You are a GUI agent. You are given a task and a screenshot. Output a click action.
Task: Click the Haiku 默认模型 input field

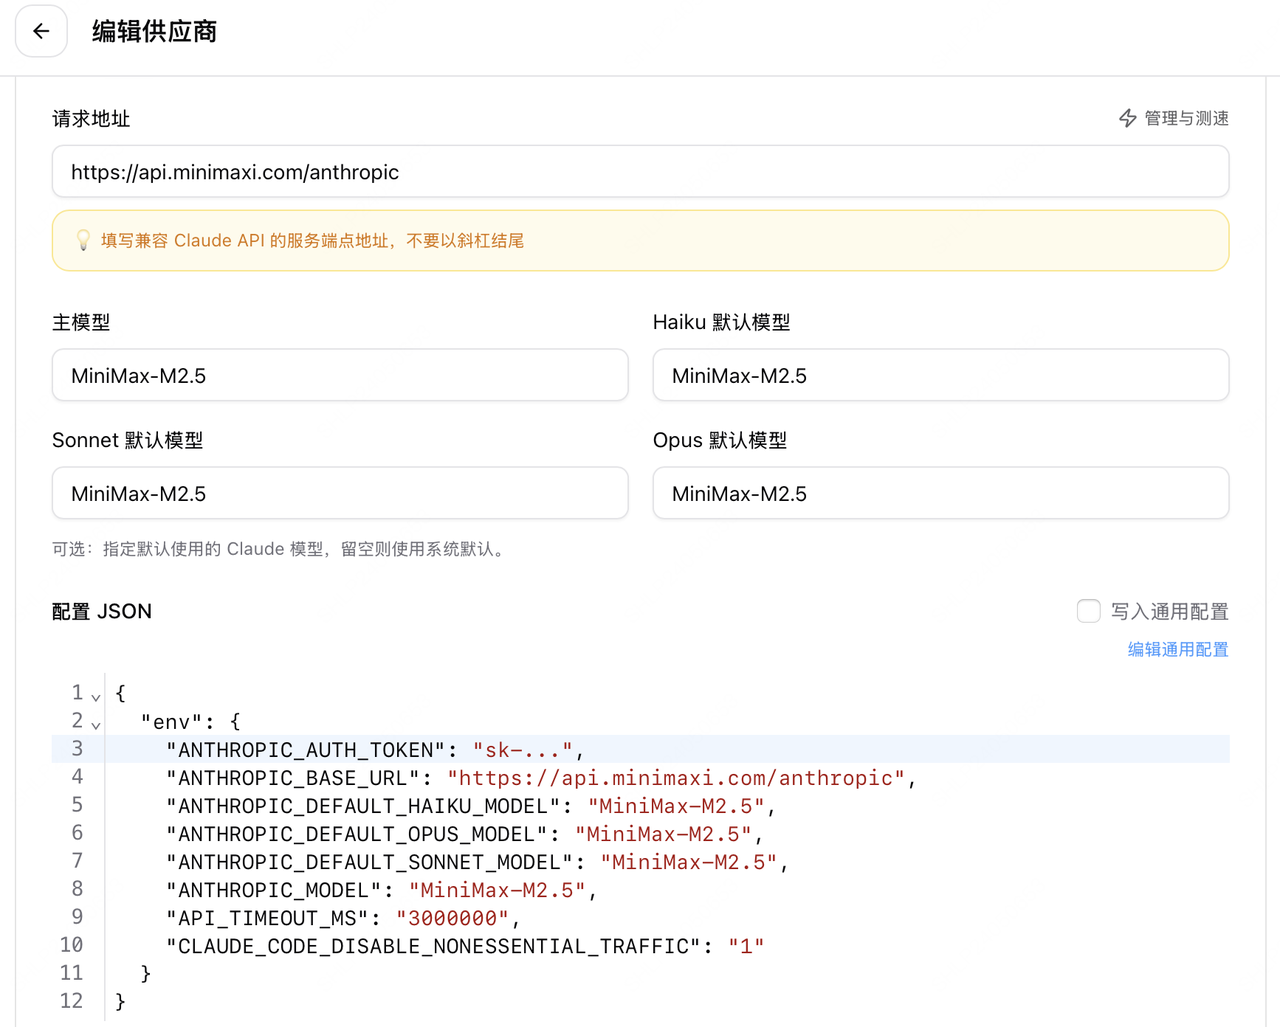940,376
